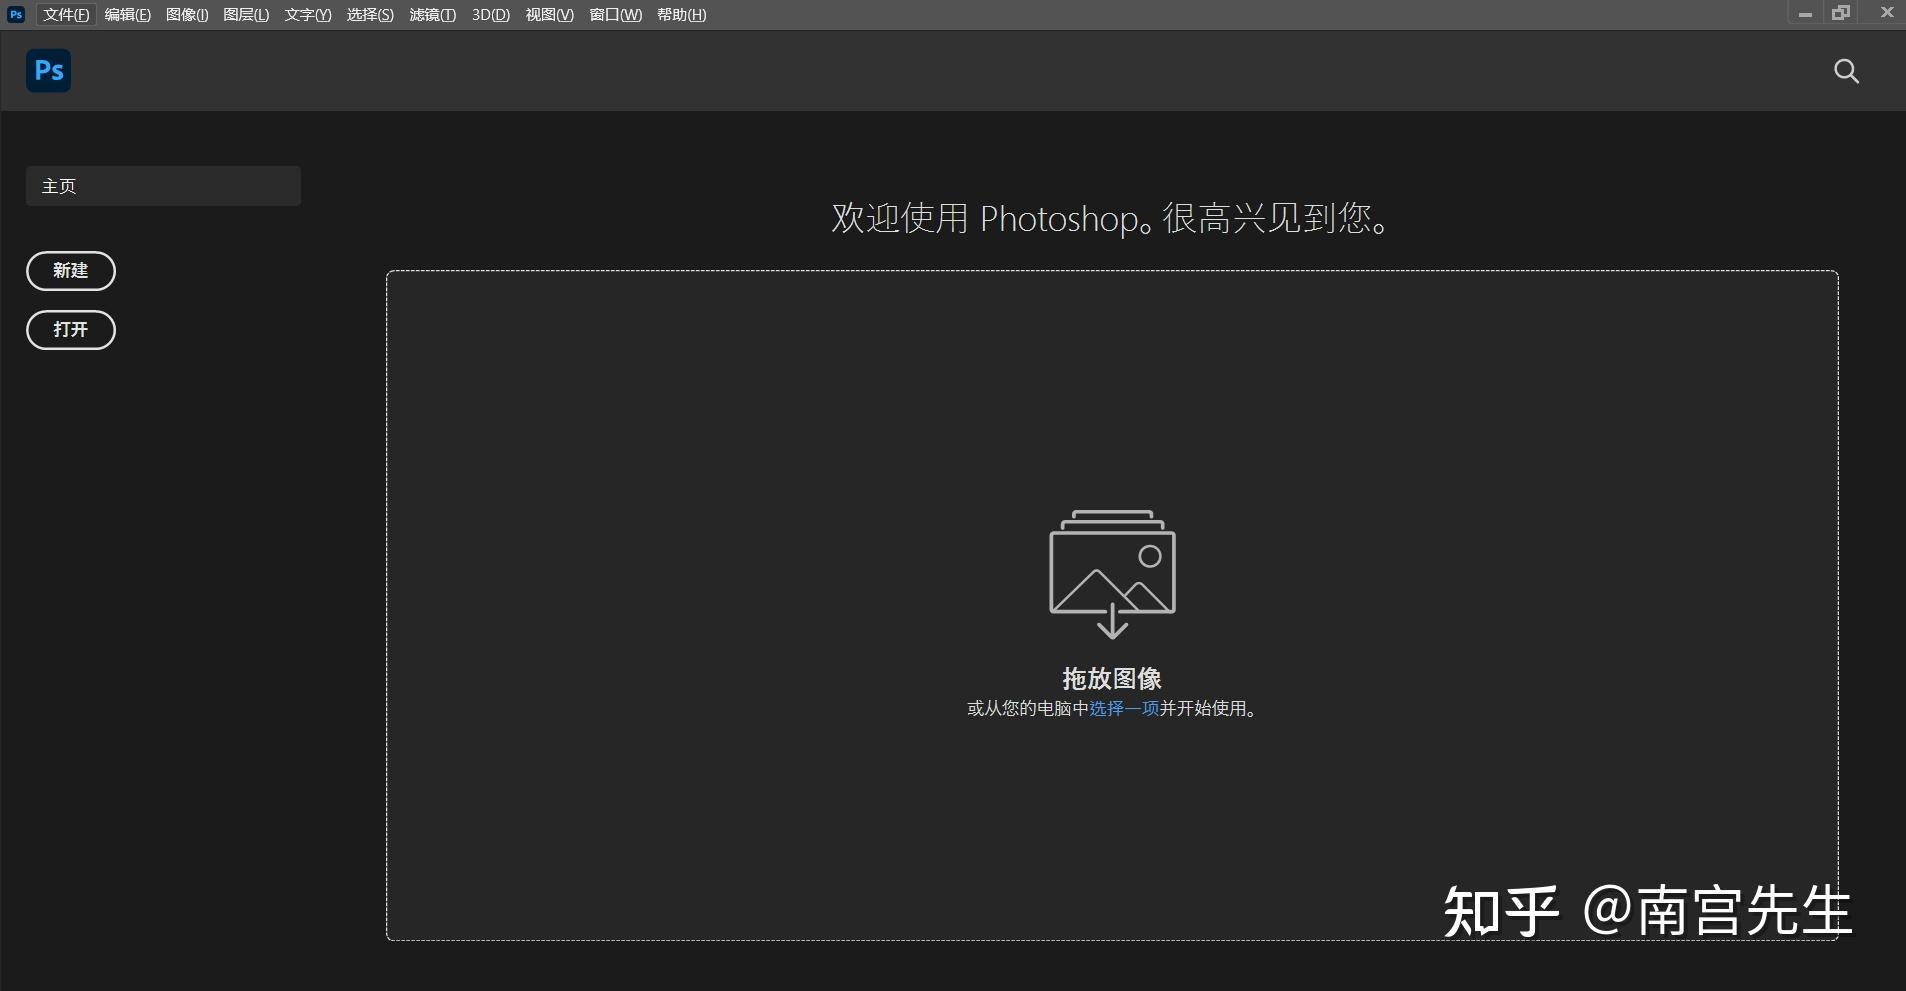Image resolution: width=1906 pixels, height=991 pixels.
Task: Open the 滤镜 (Filter) menu
Action: [x=431, y=14]
